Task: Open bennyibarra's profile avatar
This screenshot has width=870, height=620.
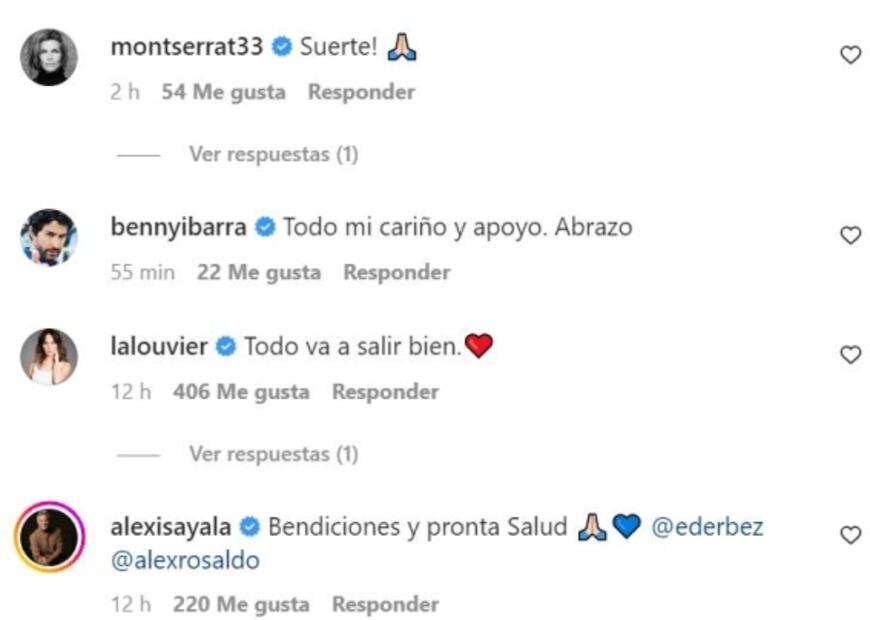Action: click(49, 237)
